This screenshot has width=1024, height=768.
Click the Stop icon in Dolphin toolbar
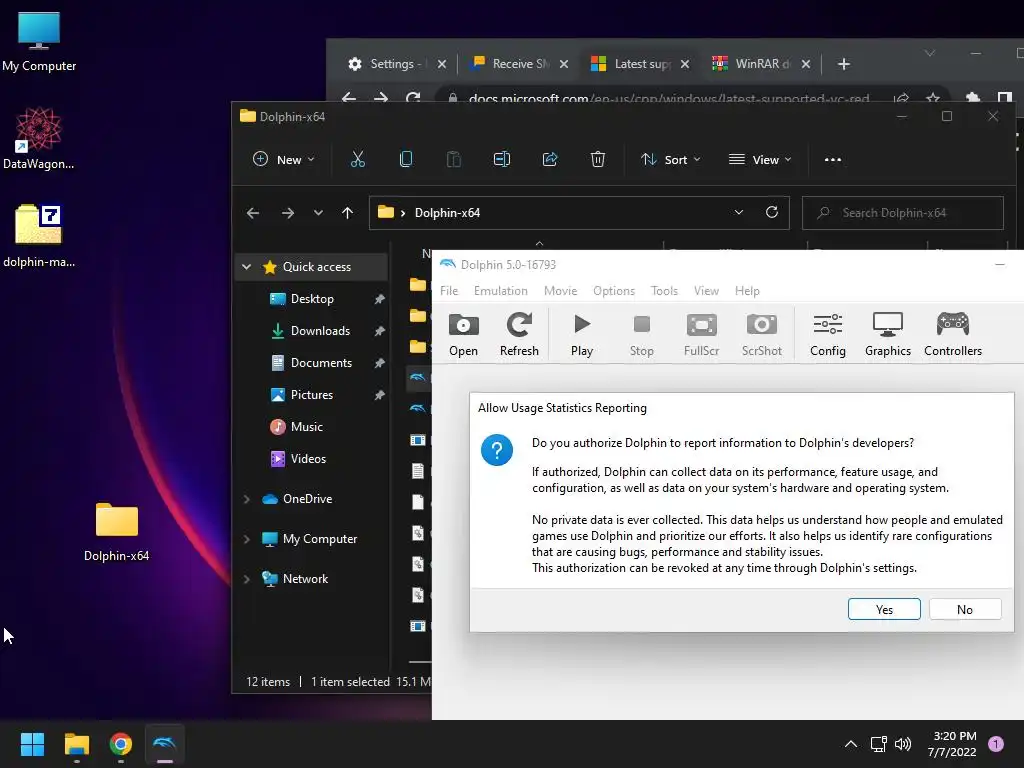pyautogui.click(x=641, y=334)
